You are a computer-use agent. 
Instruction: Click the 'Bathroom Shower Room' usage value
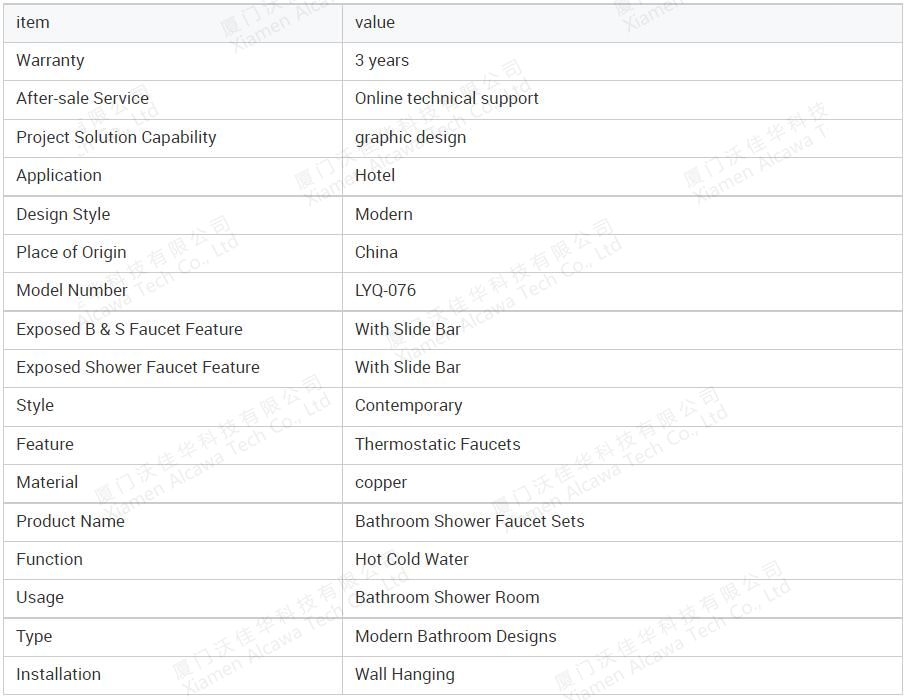447,598
